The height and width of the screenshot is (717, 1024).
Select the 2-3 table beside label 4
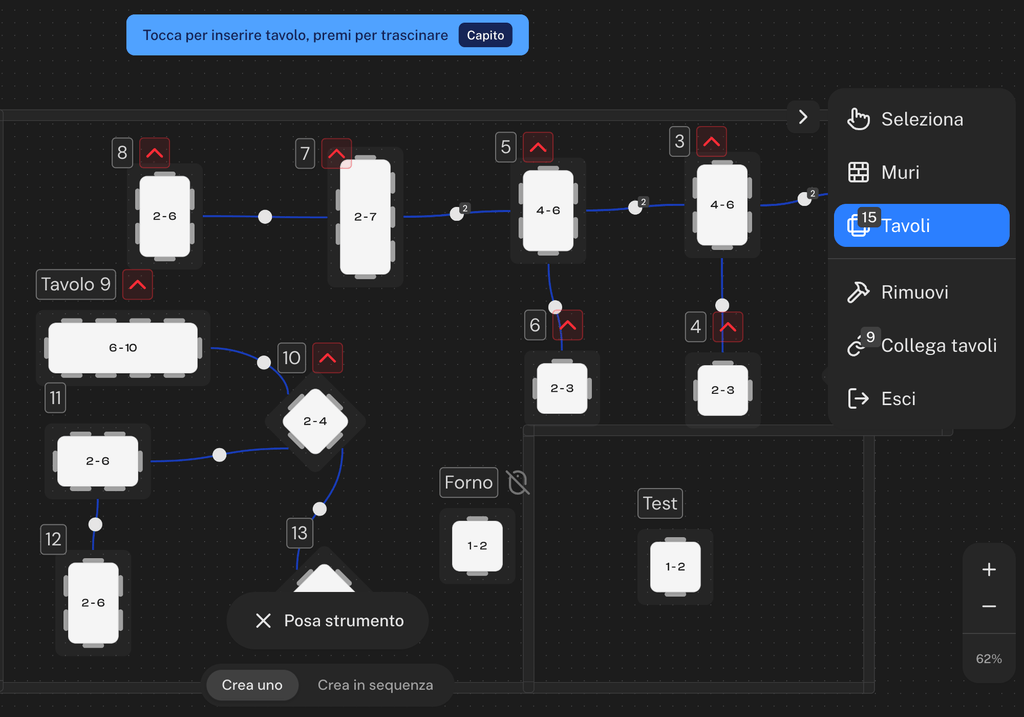(x=722, y=390)
